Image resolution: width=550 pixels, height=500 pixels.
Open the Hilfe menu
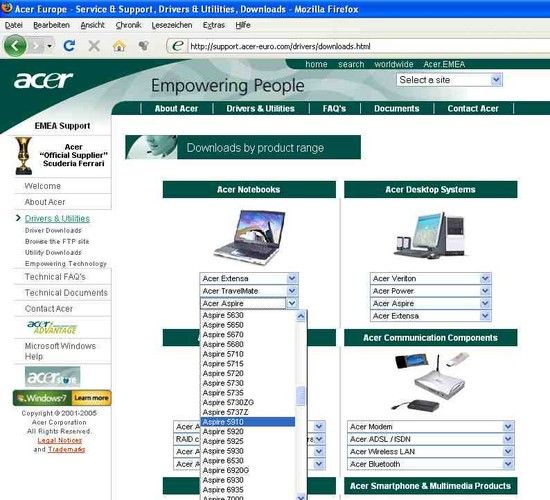[243, 25]
